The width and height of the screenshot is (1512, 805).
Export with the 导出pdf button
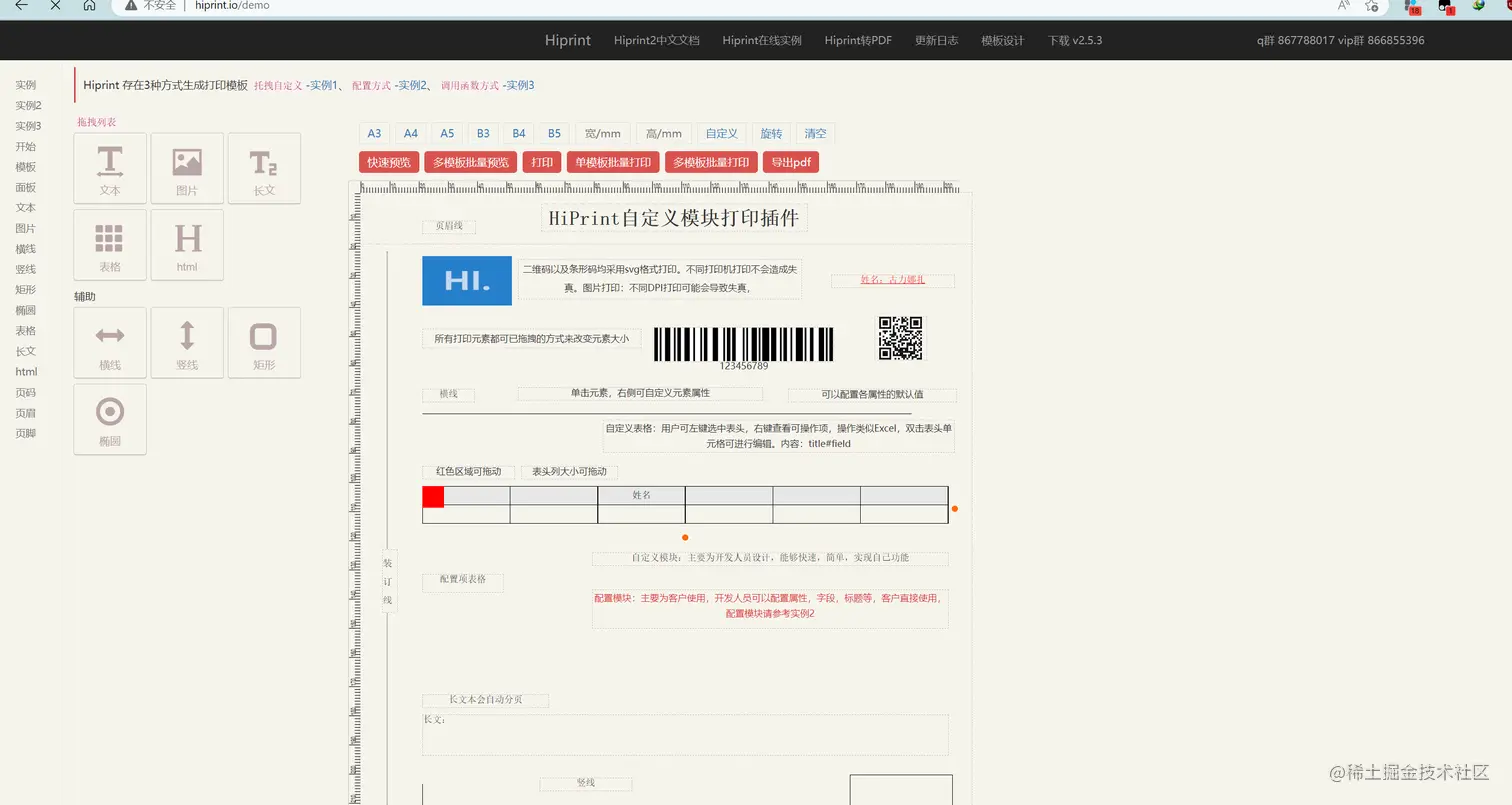click(791, 162)
